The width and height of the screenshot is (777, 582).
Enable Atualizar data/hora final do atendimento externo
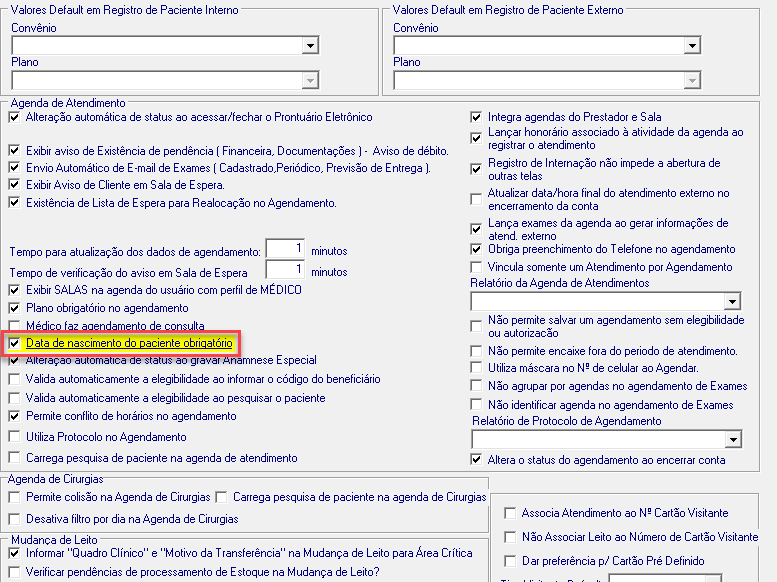point(476,199)
